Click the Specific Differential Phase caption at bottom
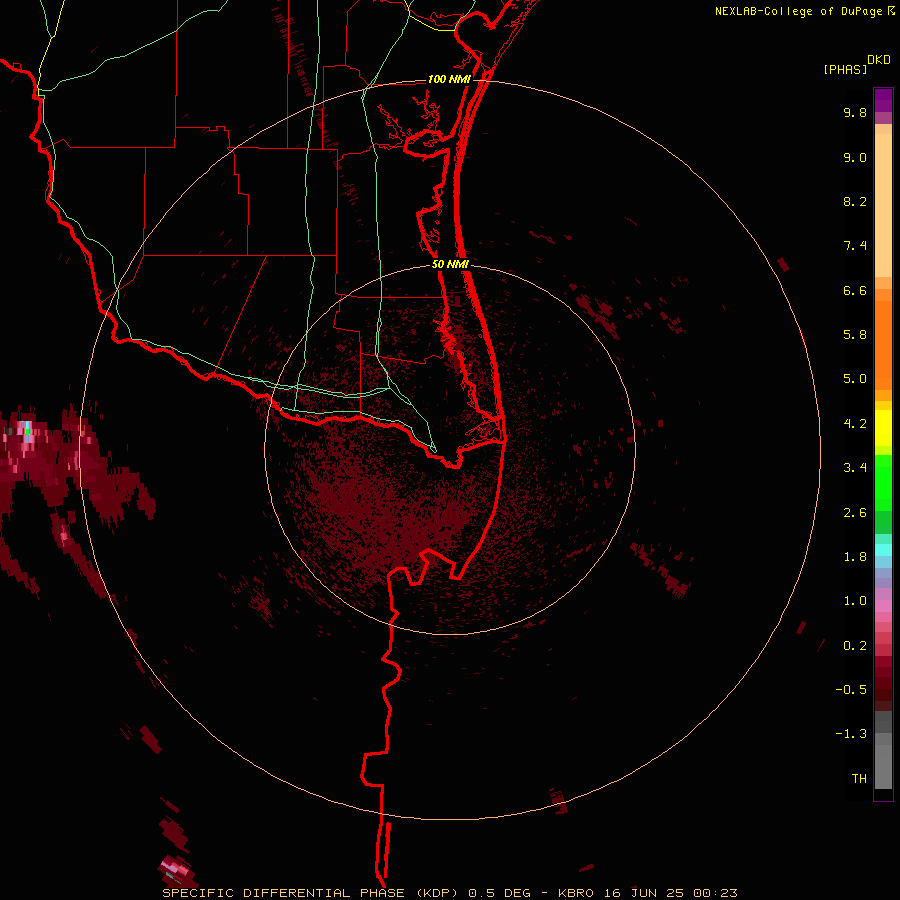 450,893
